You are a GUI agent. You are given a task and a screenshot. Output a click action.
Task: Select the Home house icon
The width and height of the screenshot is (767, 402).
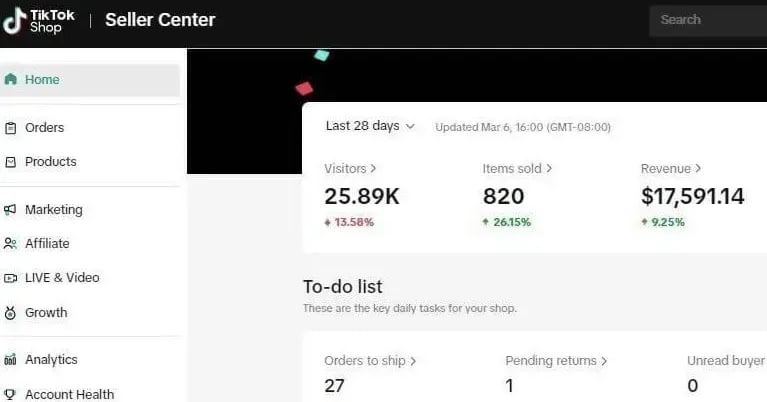tap(10, 79)
